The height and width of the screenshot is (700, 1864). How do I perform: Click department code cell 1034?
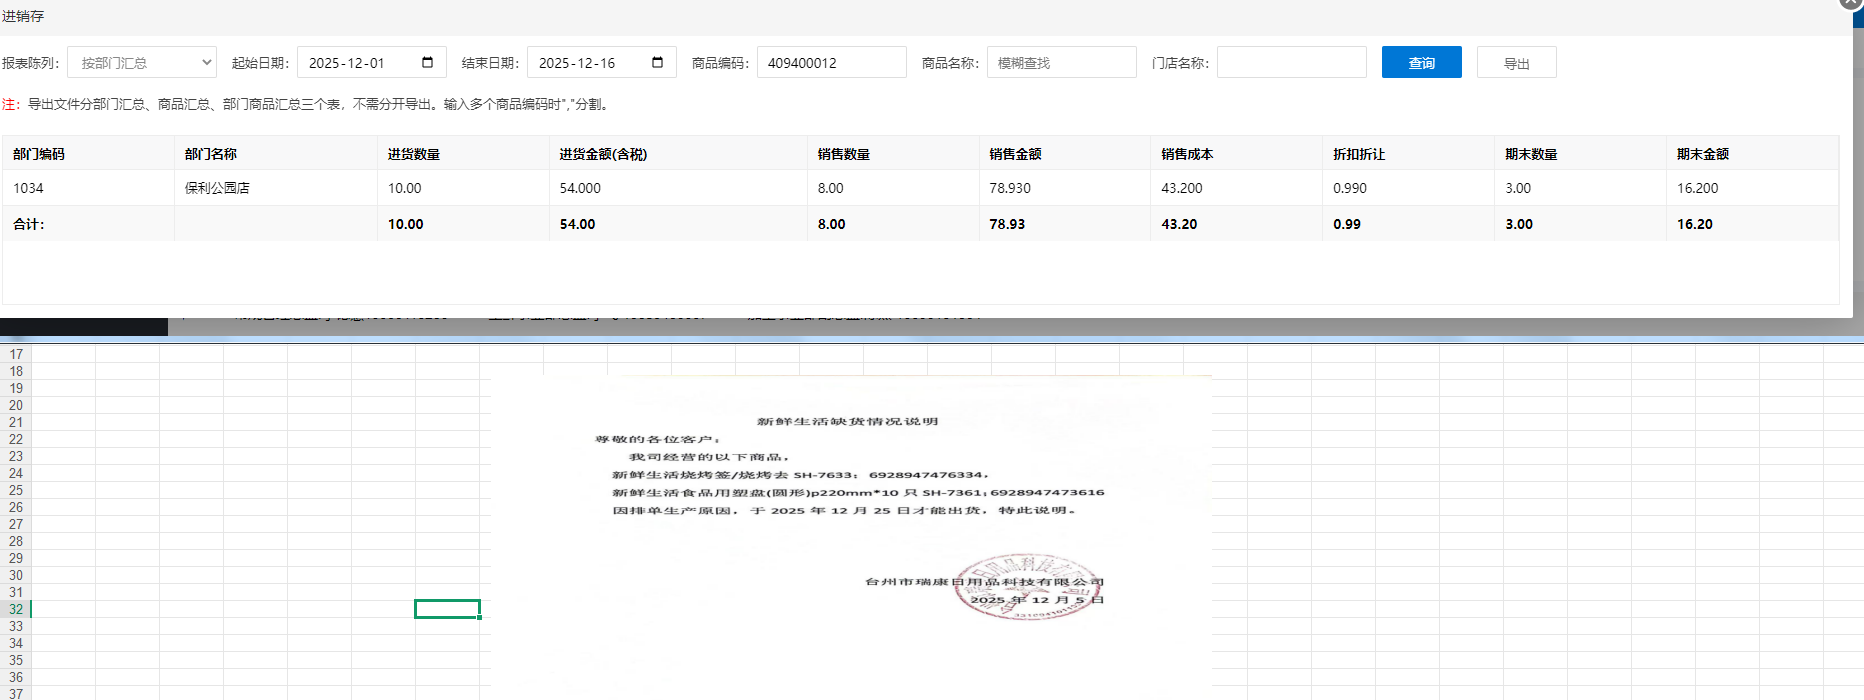click(x=29, y=188)
